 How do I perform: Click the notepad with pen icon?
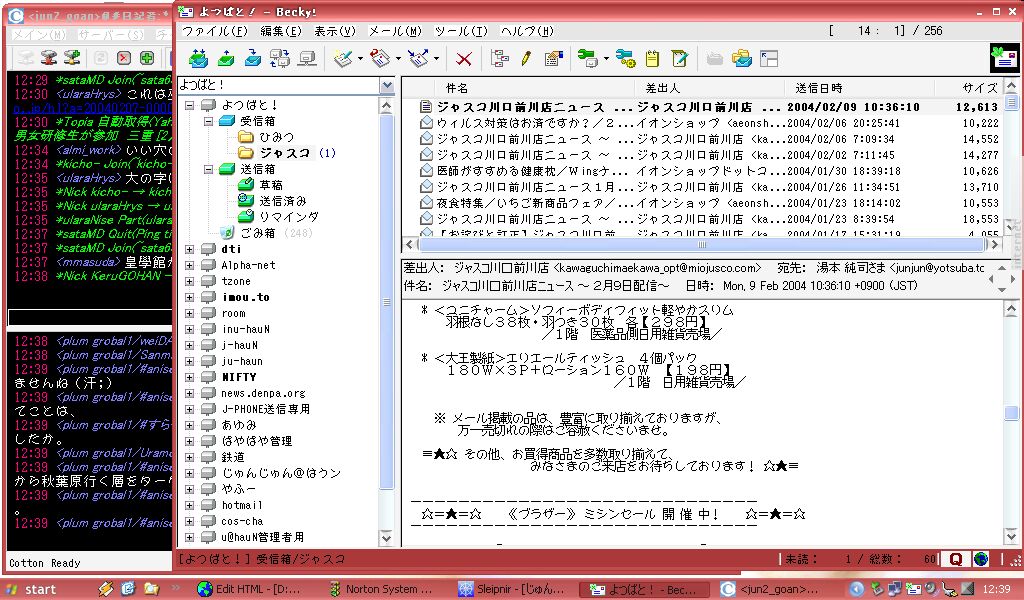click(x=679, y=59)
